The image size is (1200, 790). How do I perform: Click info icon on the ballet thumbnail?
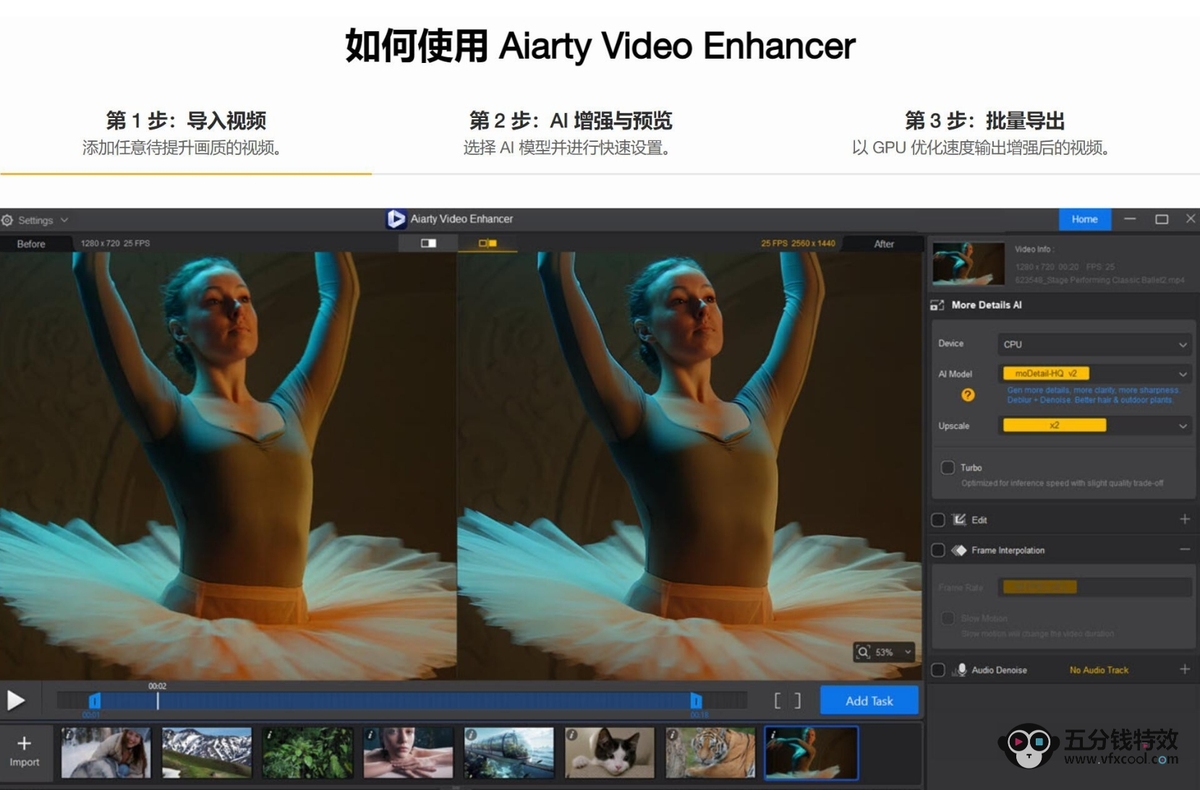(773, 735)
